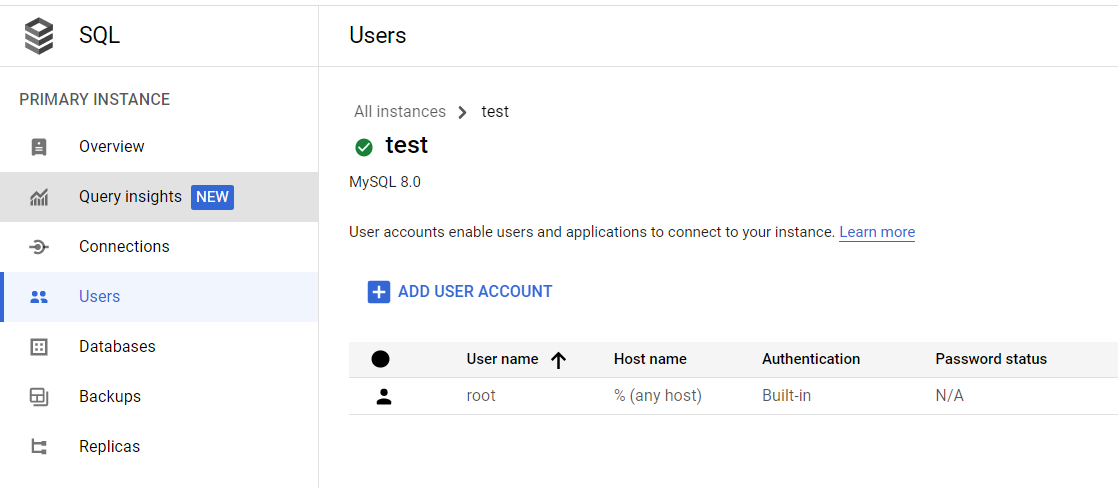This screenshot has width=1118, height=488.
Task: Click the Replicas branch icon
Action: (x=39, y=447)
